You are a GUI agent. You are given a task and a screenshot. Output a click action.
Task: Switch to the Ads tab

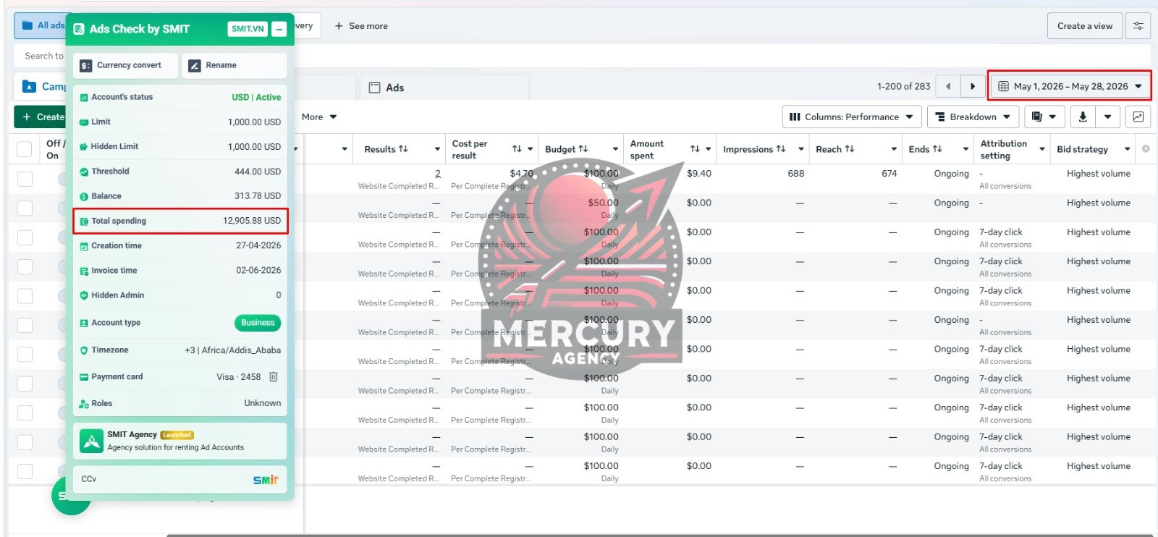(x=443, y=87)
